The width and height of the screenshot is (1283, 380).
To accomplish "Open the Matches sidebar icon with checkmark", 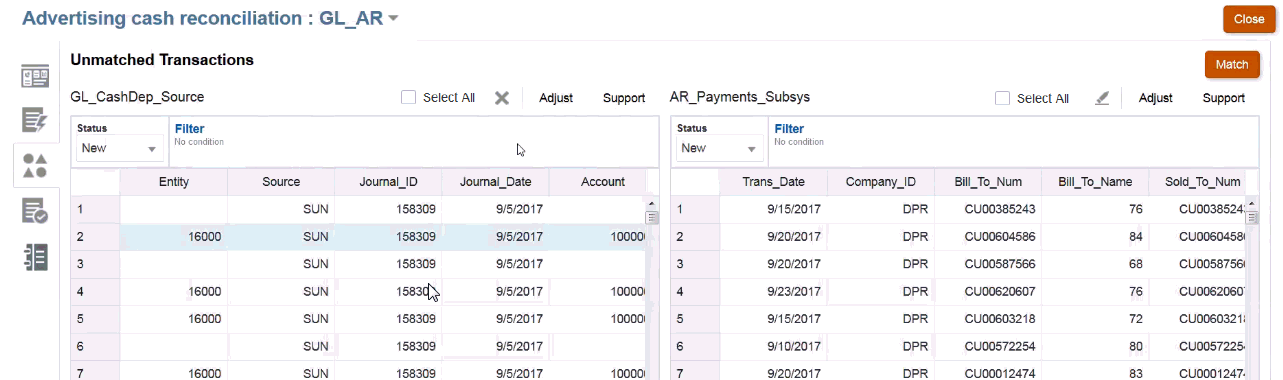I will point(35,211).
